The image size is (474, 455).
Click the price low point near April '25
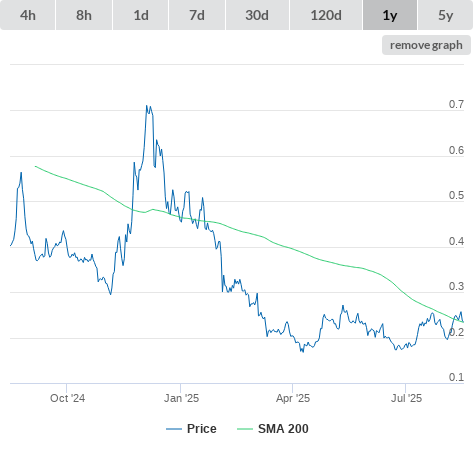303,351
